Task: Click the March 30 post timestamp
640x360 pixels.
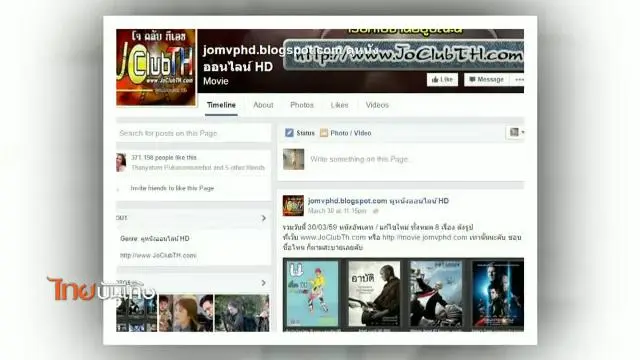Action: [337, 211]
